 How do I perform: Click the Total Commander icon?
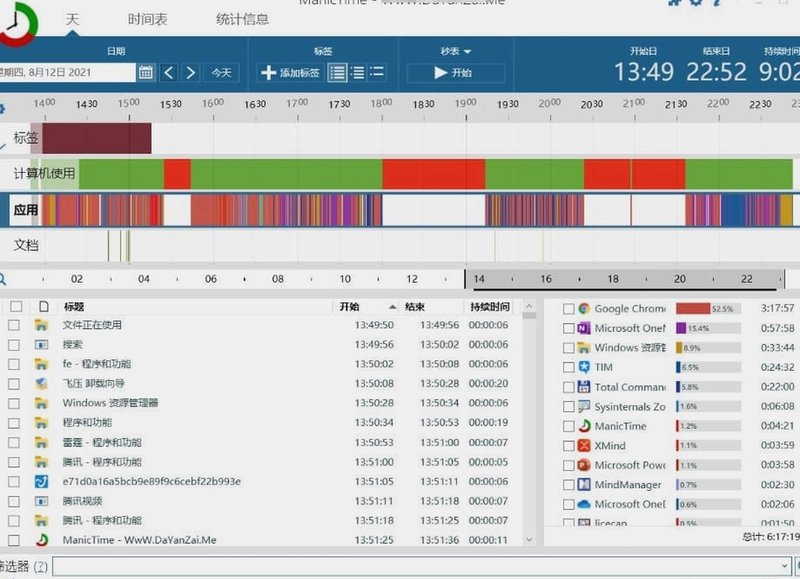[584, 387]
